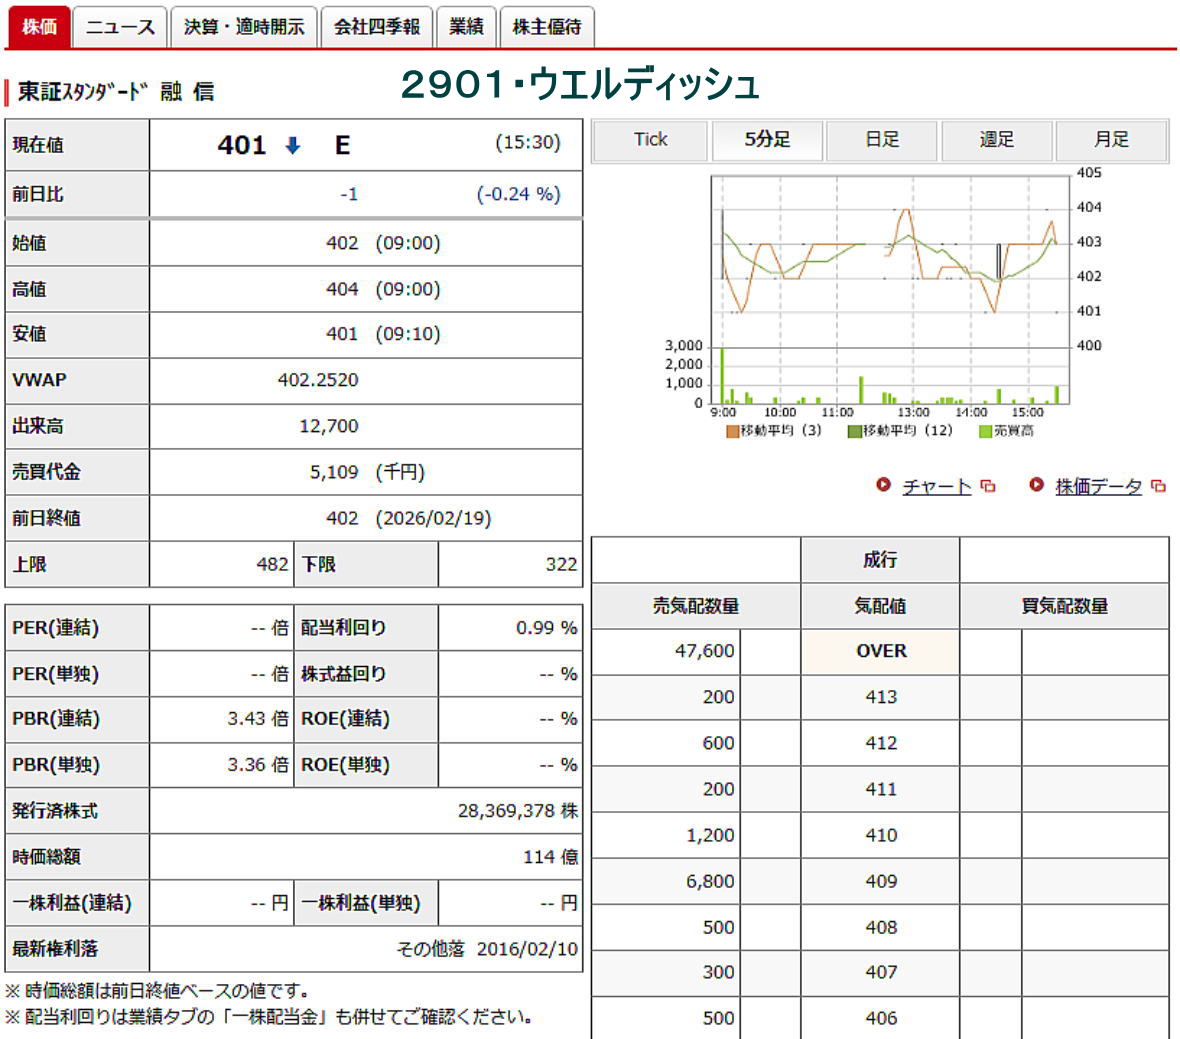The width and height of the screenshot is (1180, 1039).
Task: Switch chart to 日足 daily view
Action: coord(882,140)
